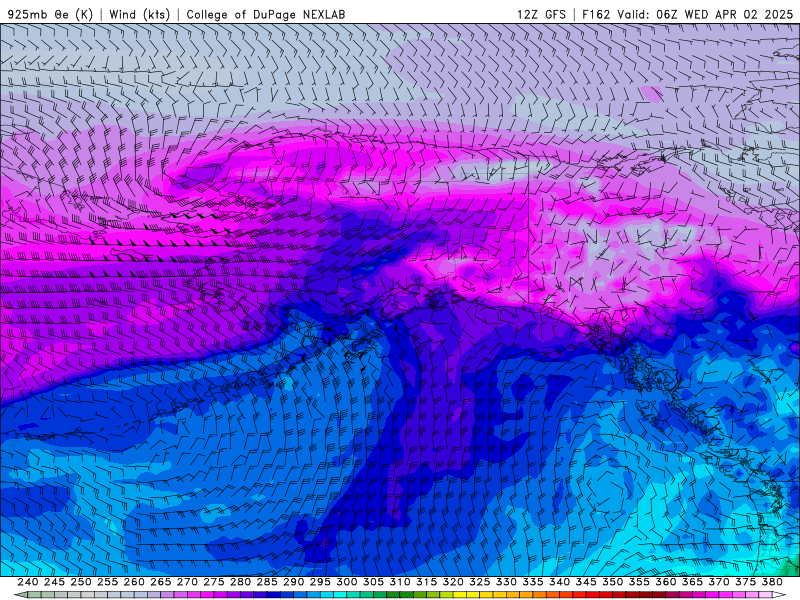This screenshot has height=600, width=800.
Task: Click the "Wind (kts)" header label
Action: 139,14
